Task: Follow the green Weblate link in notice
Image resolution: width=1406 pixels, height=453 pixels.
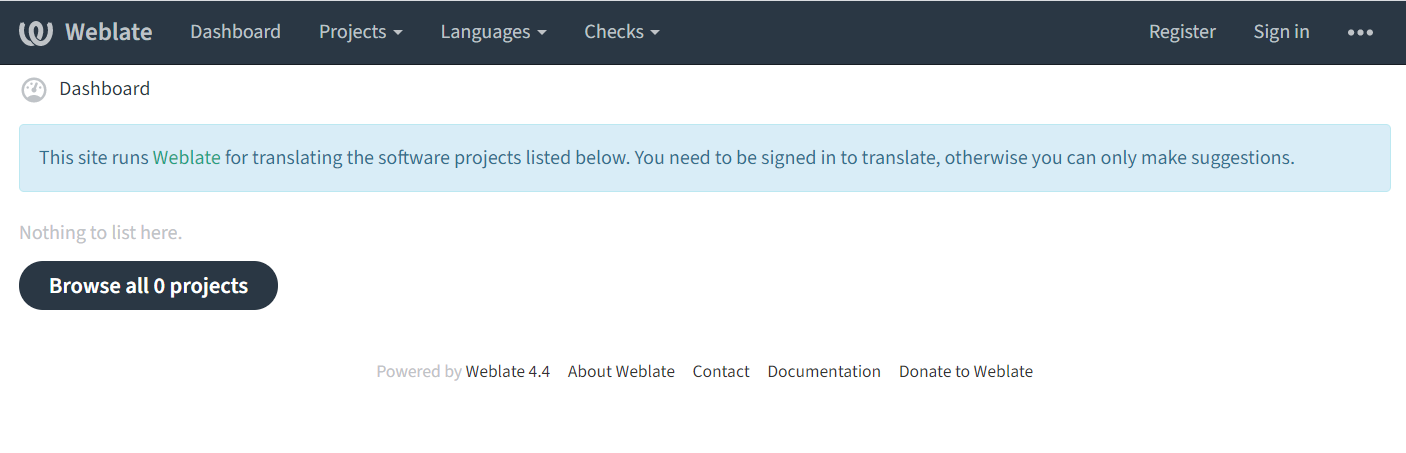Action: point(187,158)
